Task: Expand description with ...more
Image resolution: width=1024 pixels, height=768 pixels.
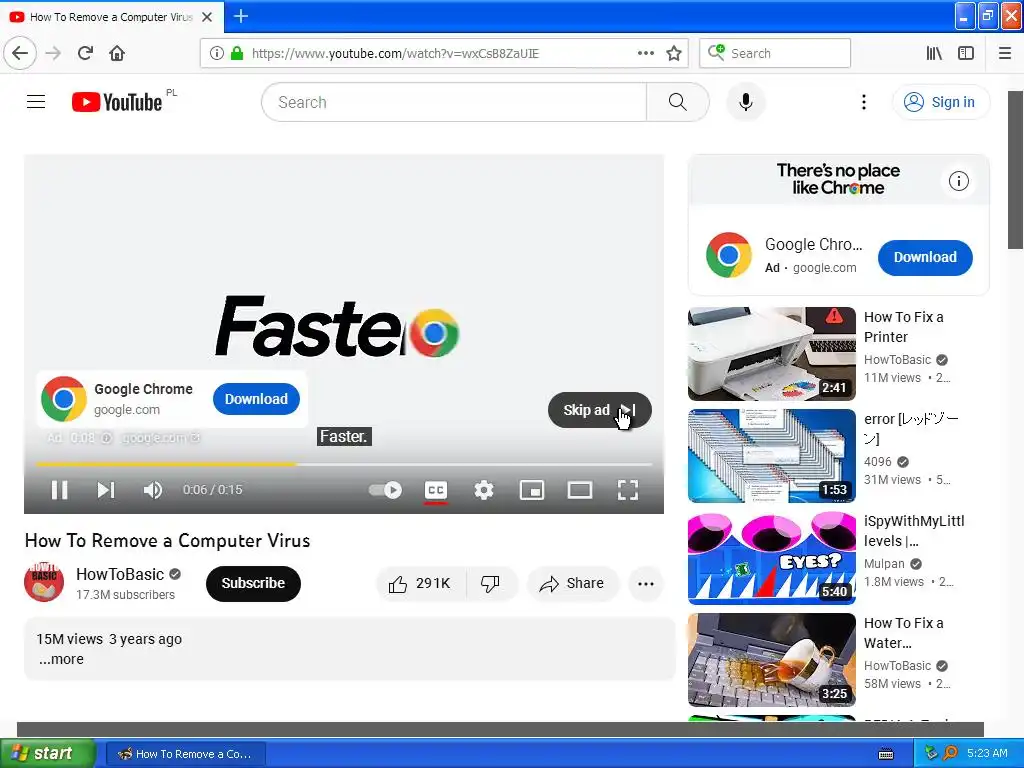Action: [61, 659]
